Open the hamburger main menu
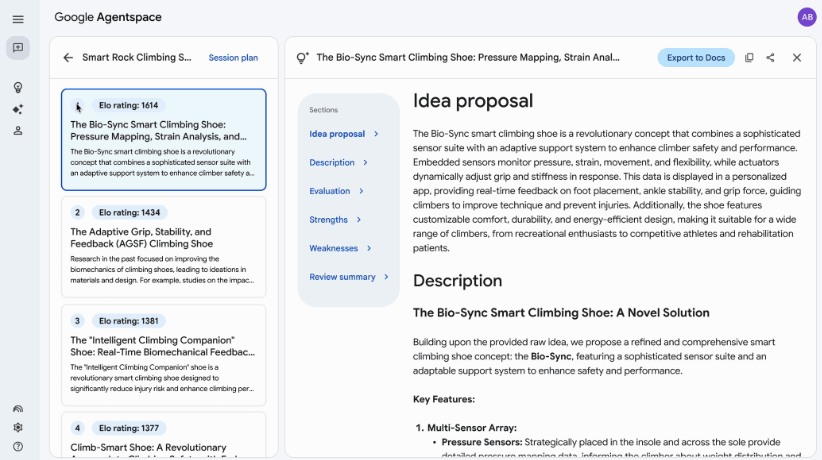 pos(18,19)
